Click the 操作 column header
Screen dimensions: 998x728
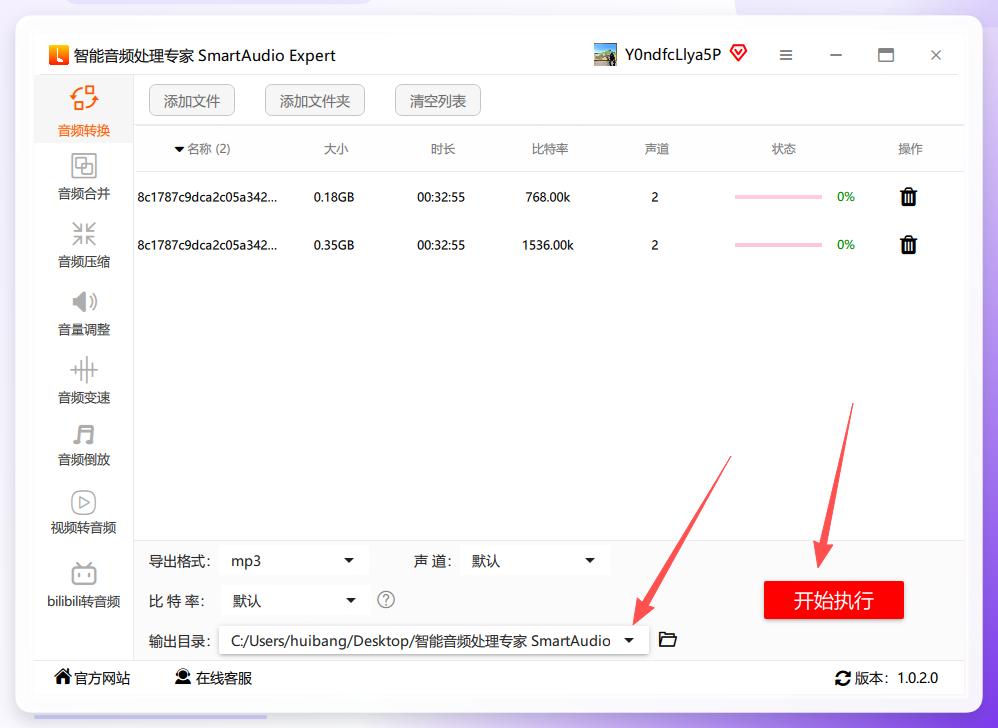point(910,149)
